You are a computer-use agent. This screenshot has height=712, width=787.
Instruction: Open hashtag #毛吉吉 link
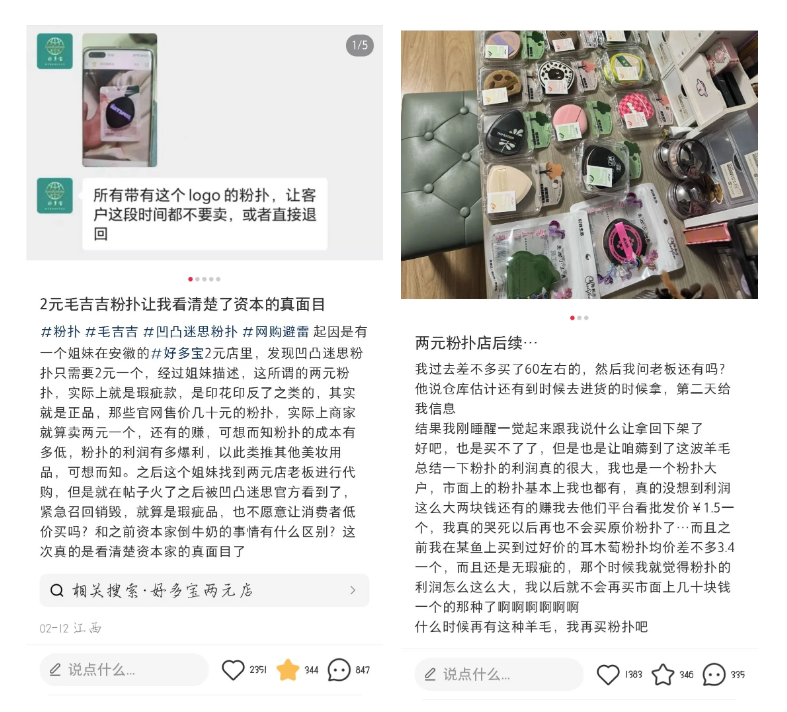point(111,332)
